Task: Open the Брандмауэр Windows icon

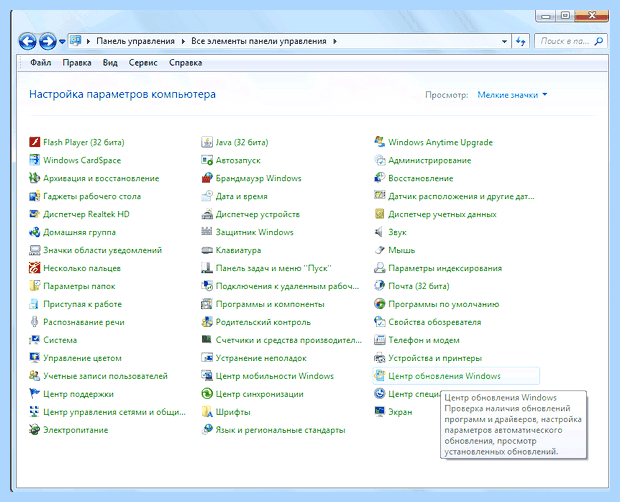Action: pyautogui.click(x=207, y=178)
